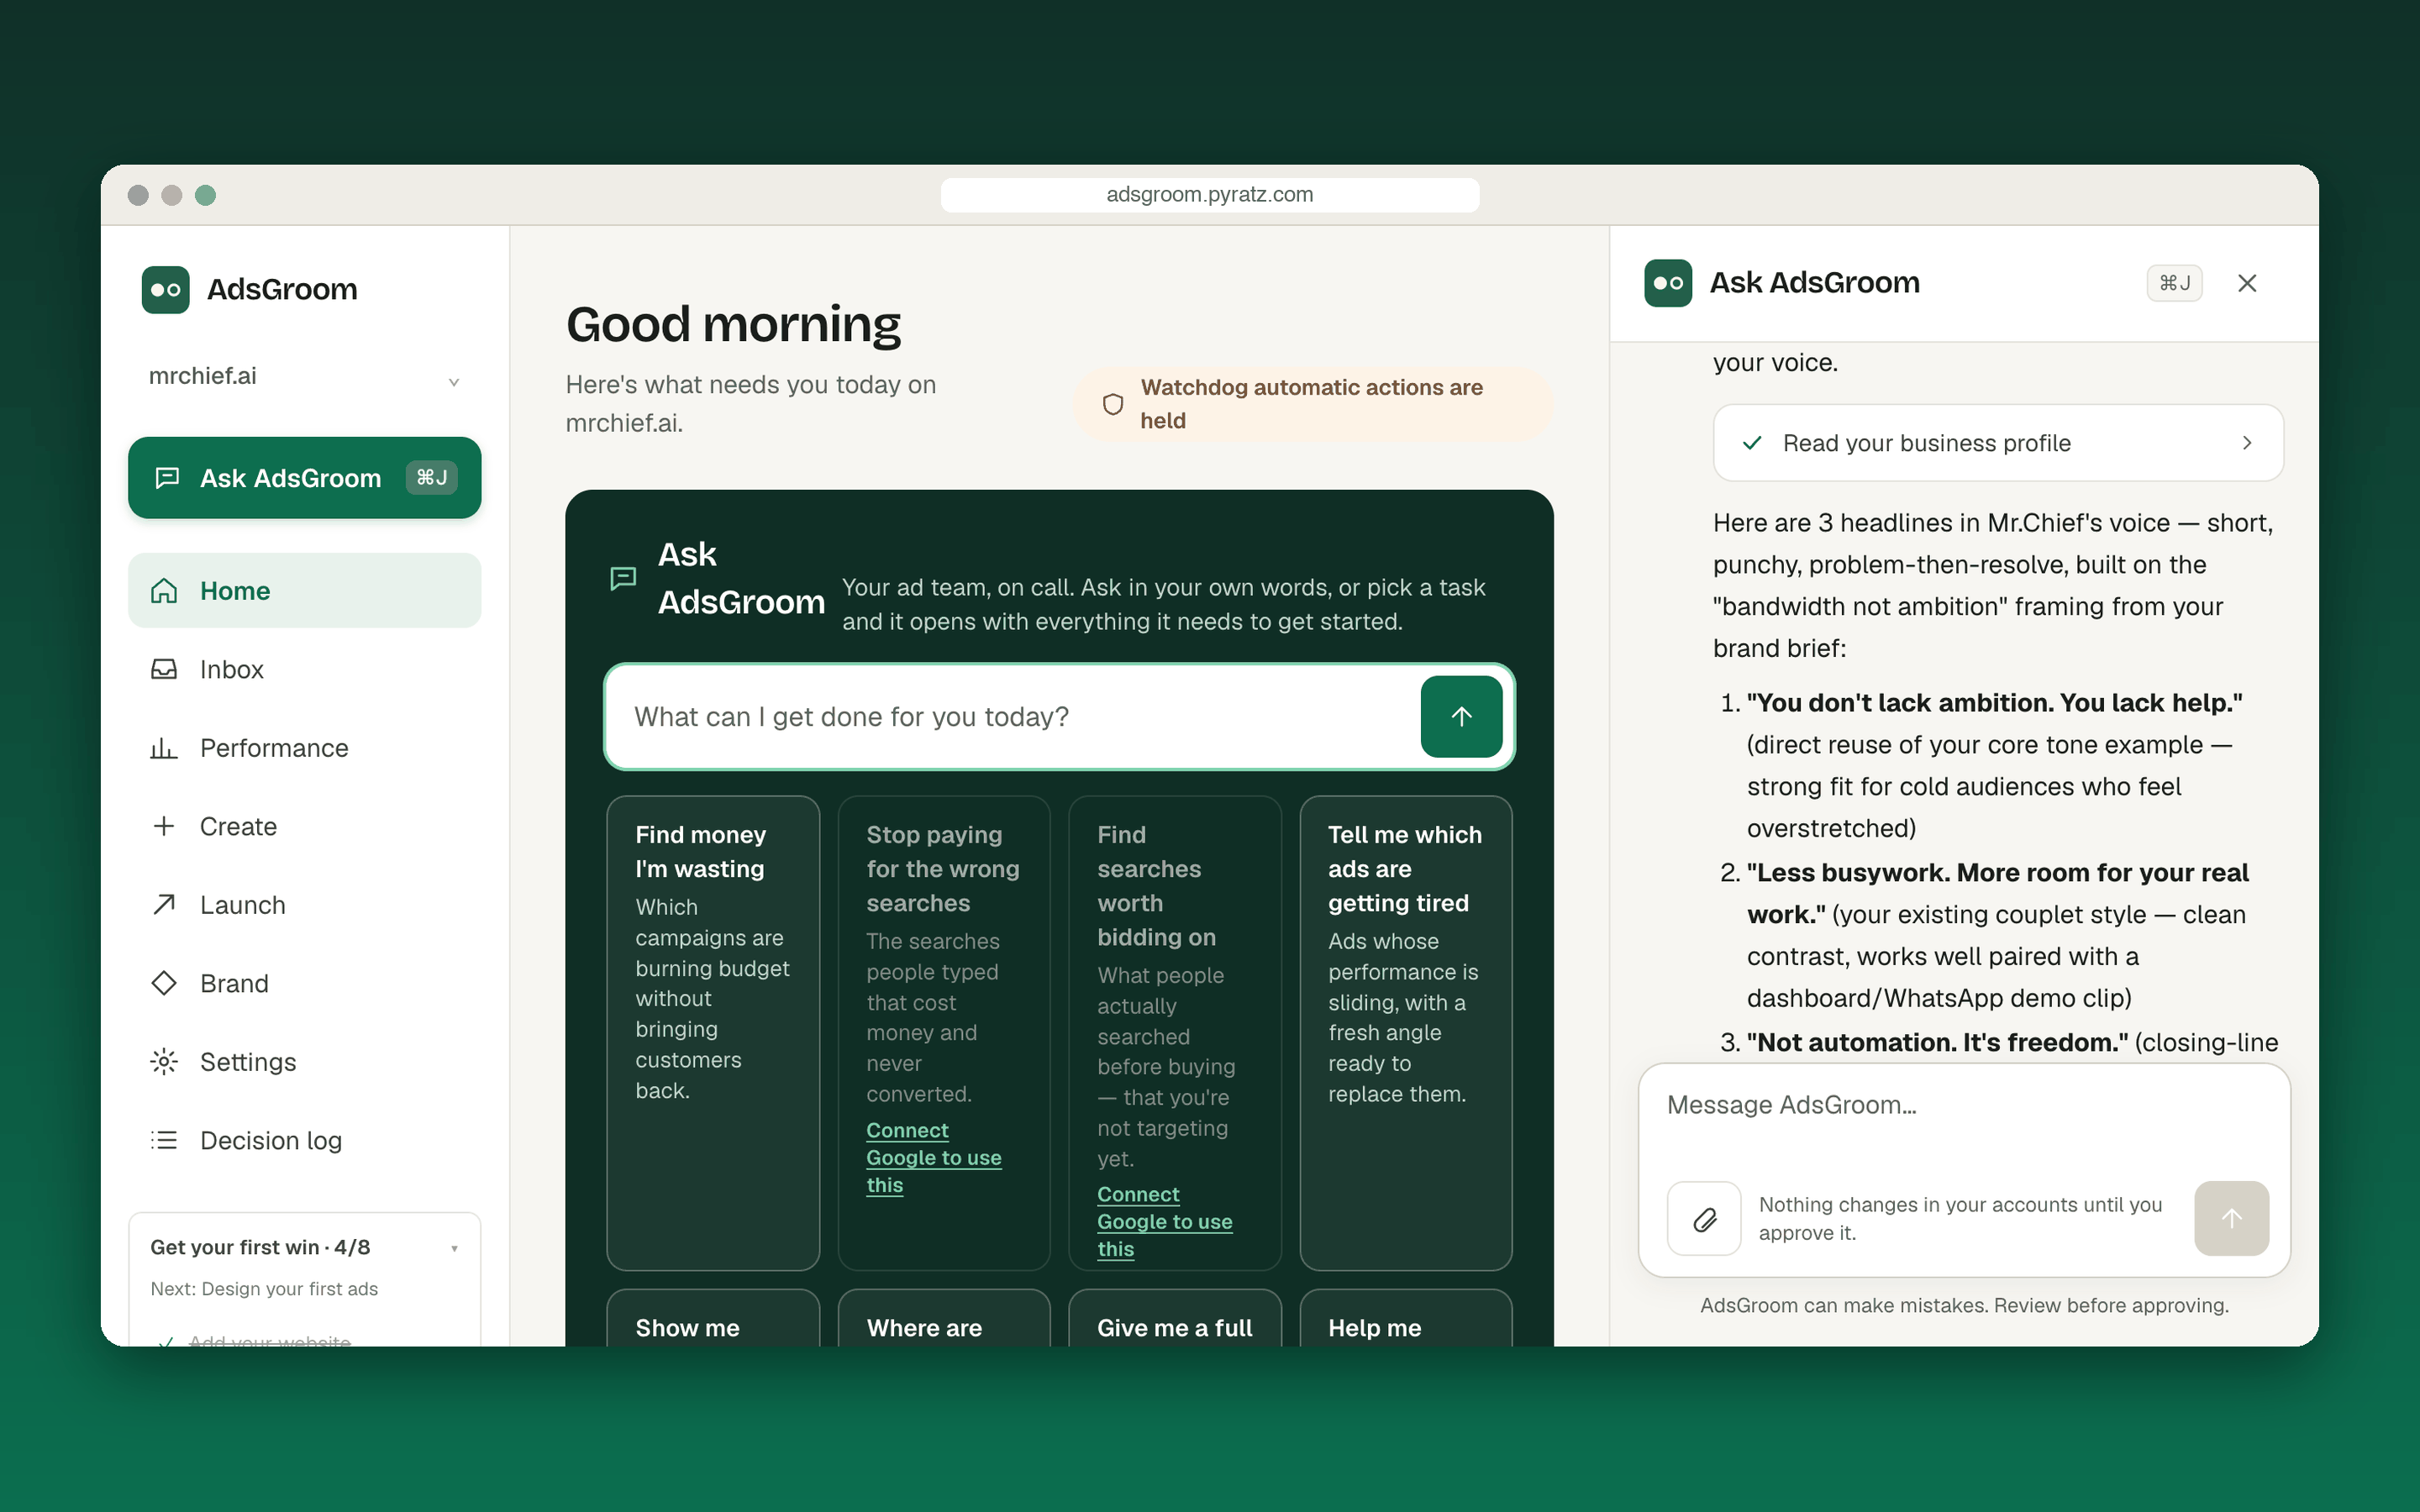
Task: Open the Inbox from the sidebar
Action: pyautogui.click(x=304, y=669)
